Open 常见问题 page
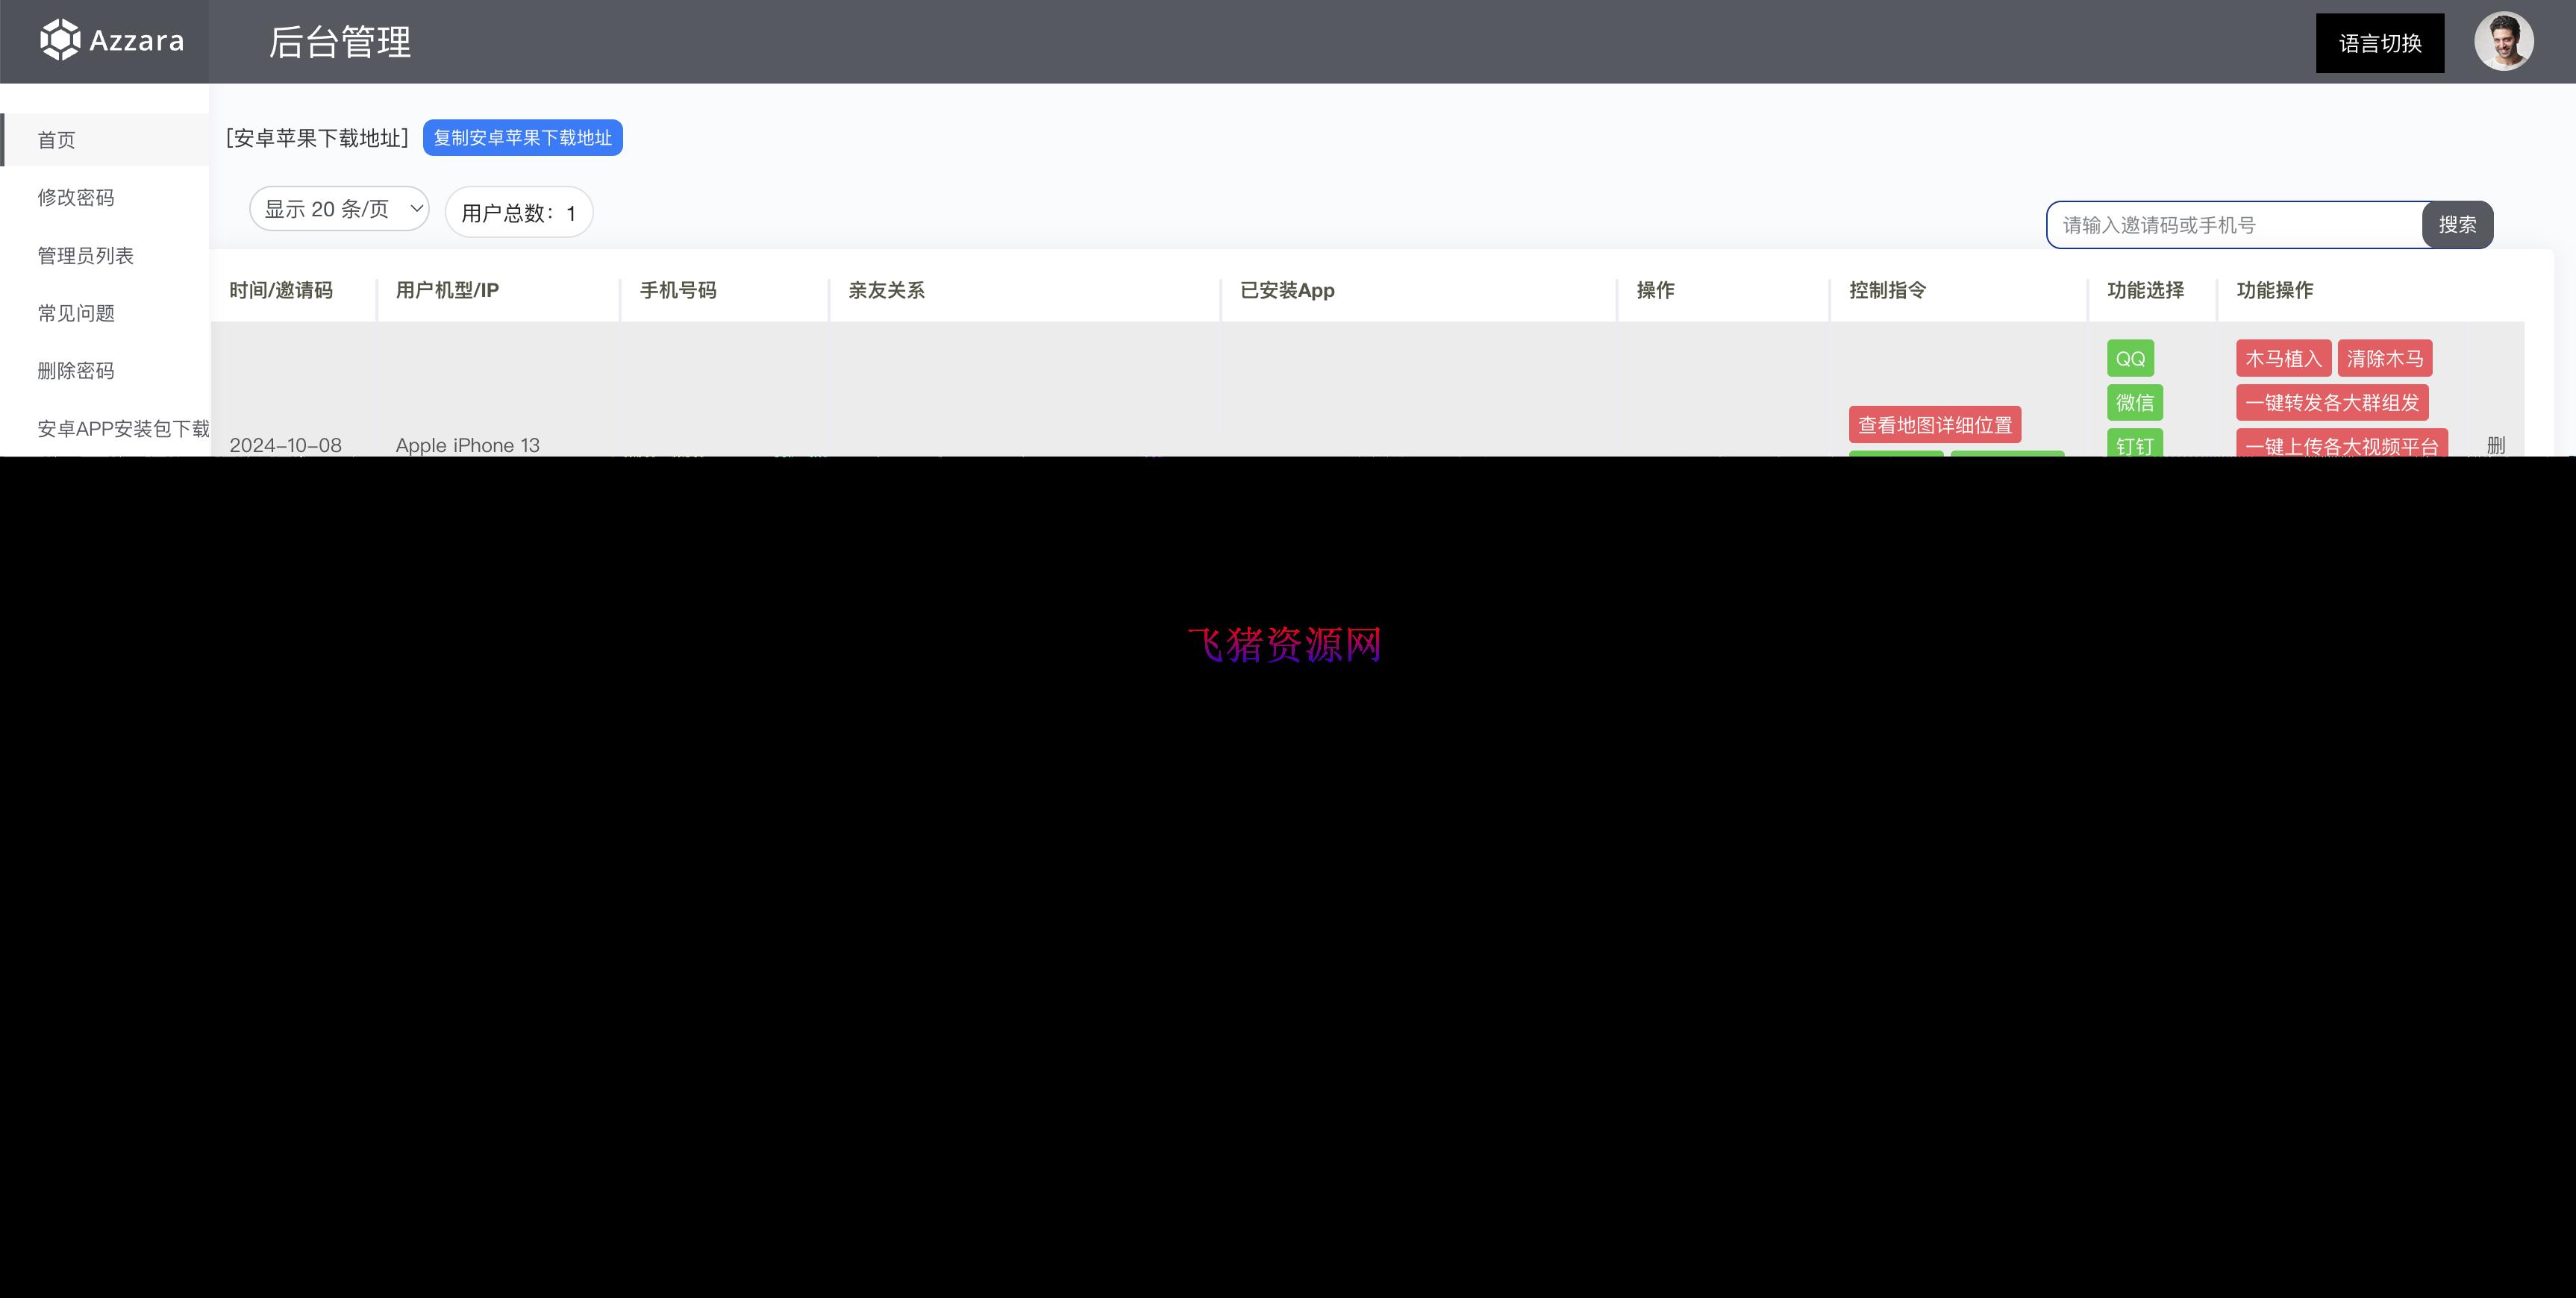Viewport: 2576px width, 1298px height. 76,313
